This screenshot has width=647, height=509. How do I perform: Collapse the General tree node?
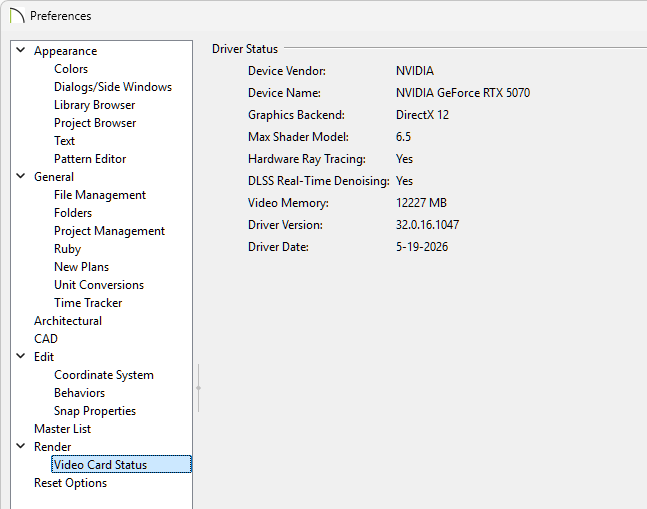tap(21, 176)
